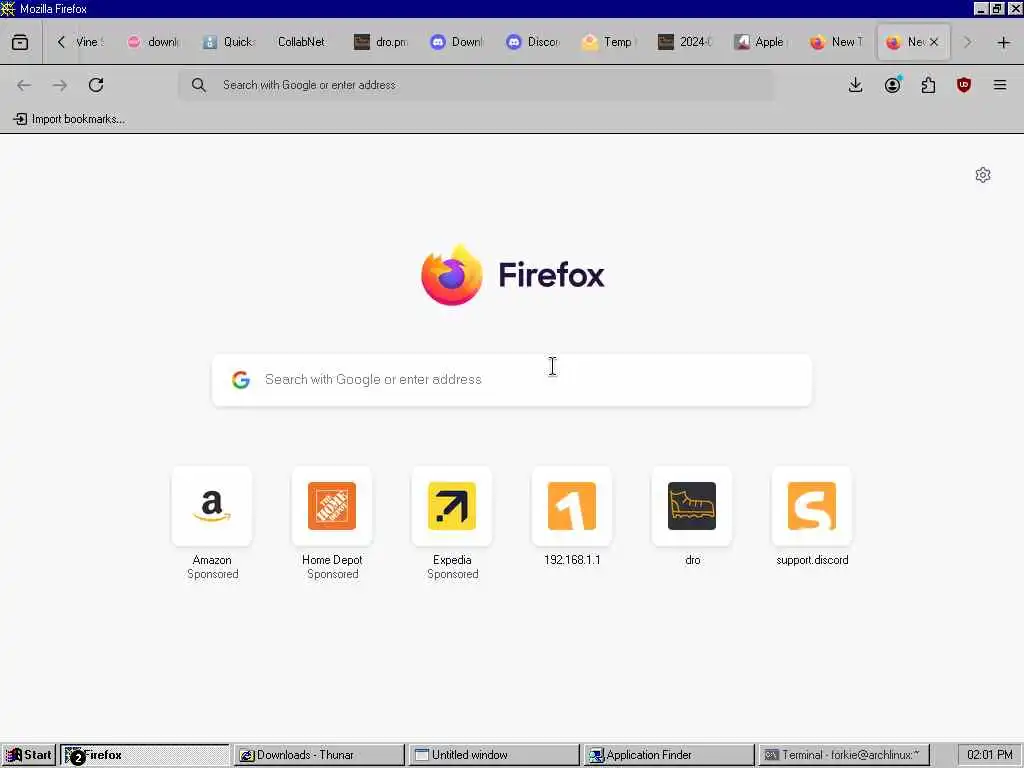1024x768 pixels.
Task: Open the Firefox account menu
Action: coord(892,85)
